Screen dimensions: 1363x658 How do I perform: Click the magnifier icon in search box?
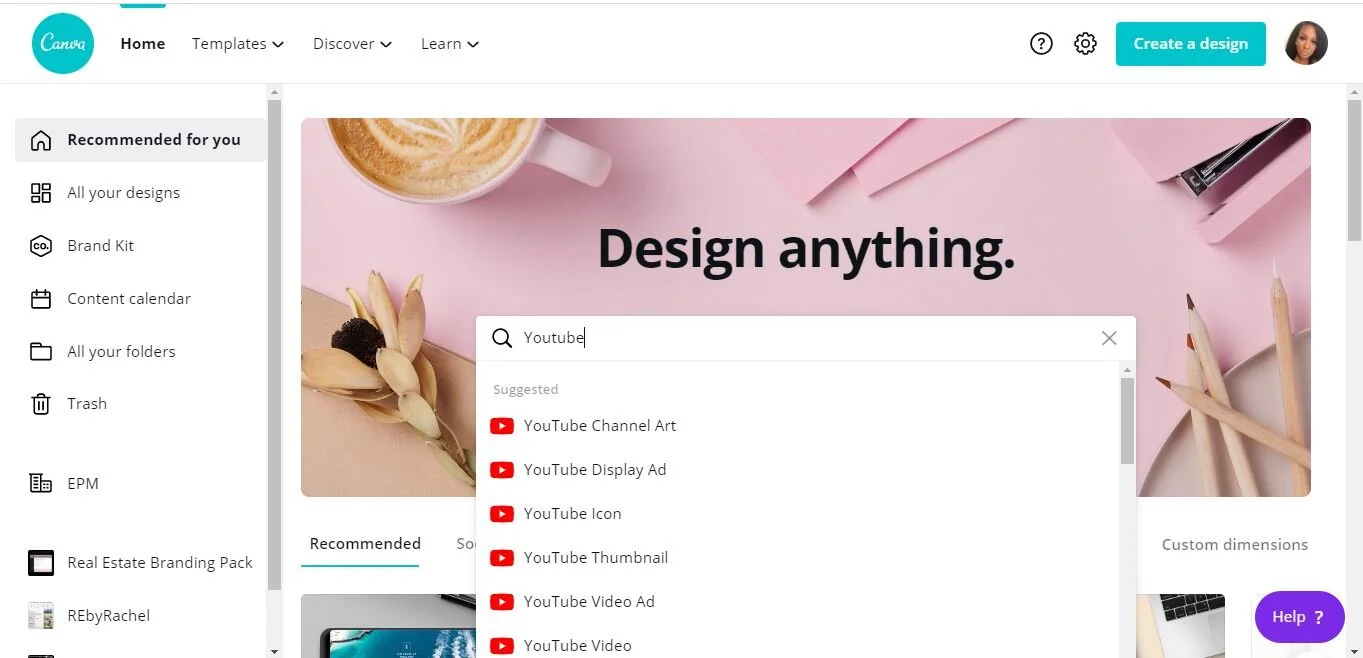point(502,339)
